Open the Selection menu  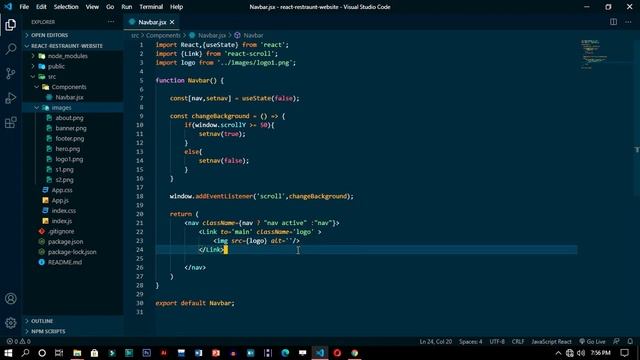click(66, 7)
